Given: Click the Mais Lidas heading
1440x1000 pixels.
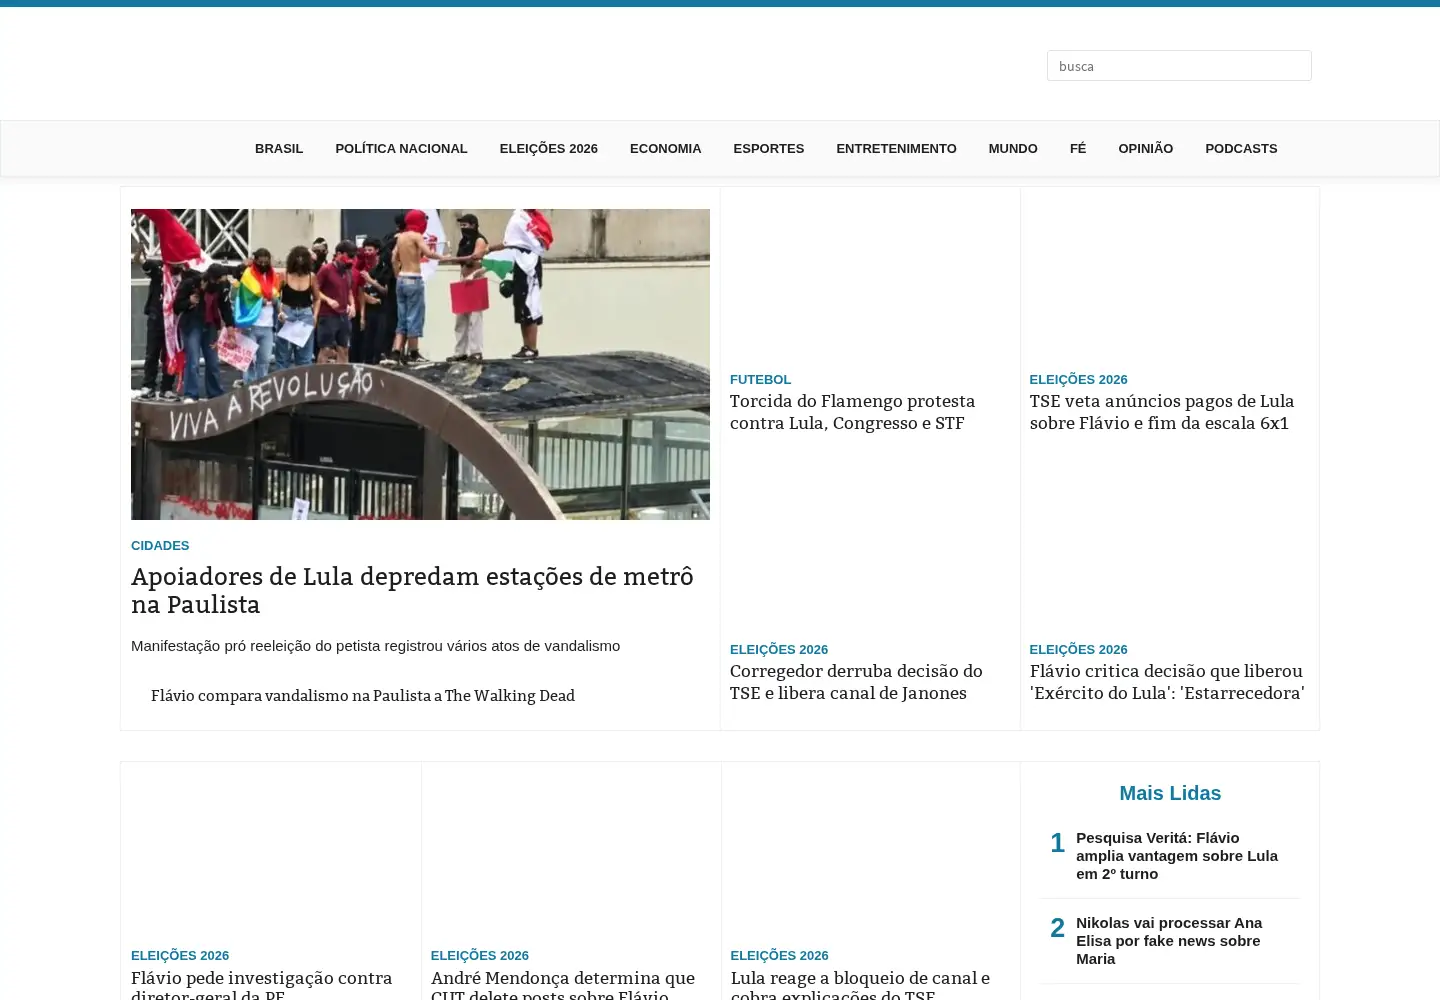Looking at the screenshot, I should [1170, 793].
